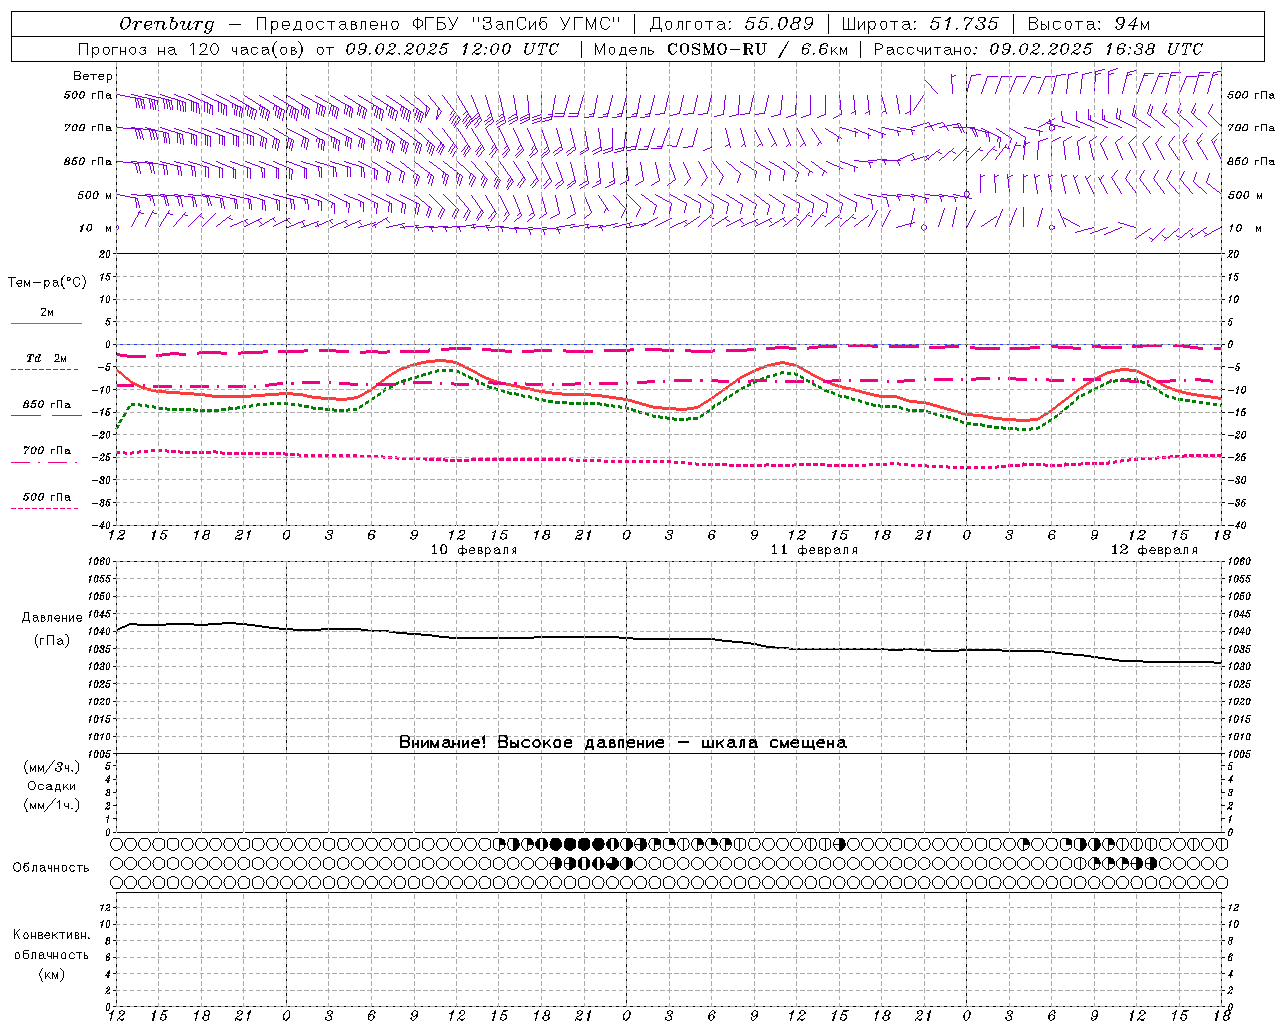
Task: Click the 'Td 2м' dew point legend label
Action: point(47,358)
